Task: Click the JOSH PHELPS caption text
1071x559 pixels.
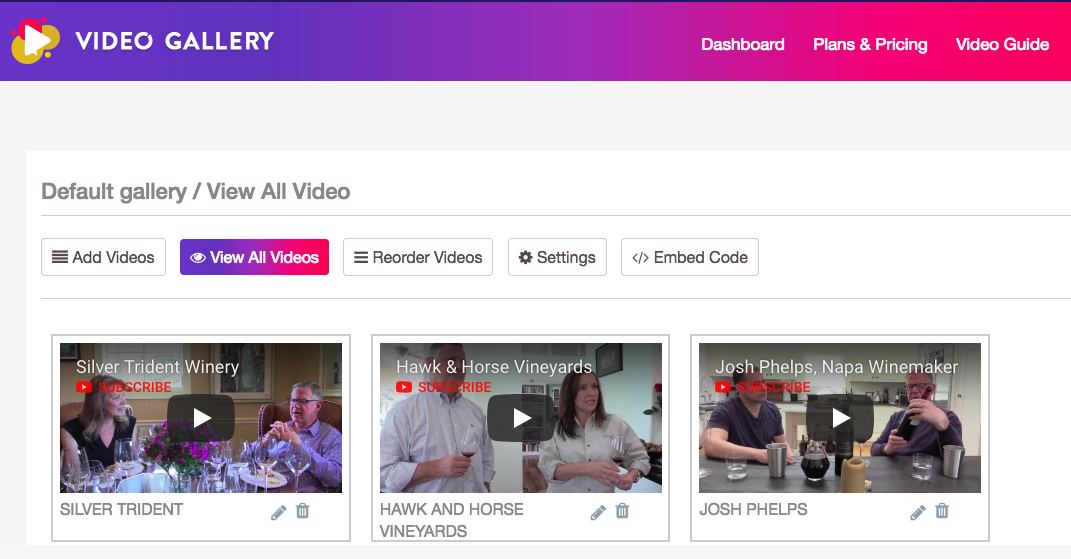Action: pyautogui.click(x=753, y=510)
